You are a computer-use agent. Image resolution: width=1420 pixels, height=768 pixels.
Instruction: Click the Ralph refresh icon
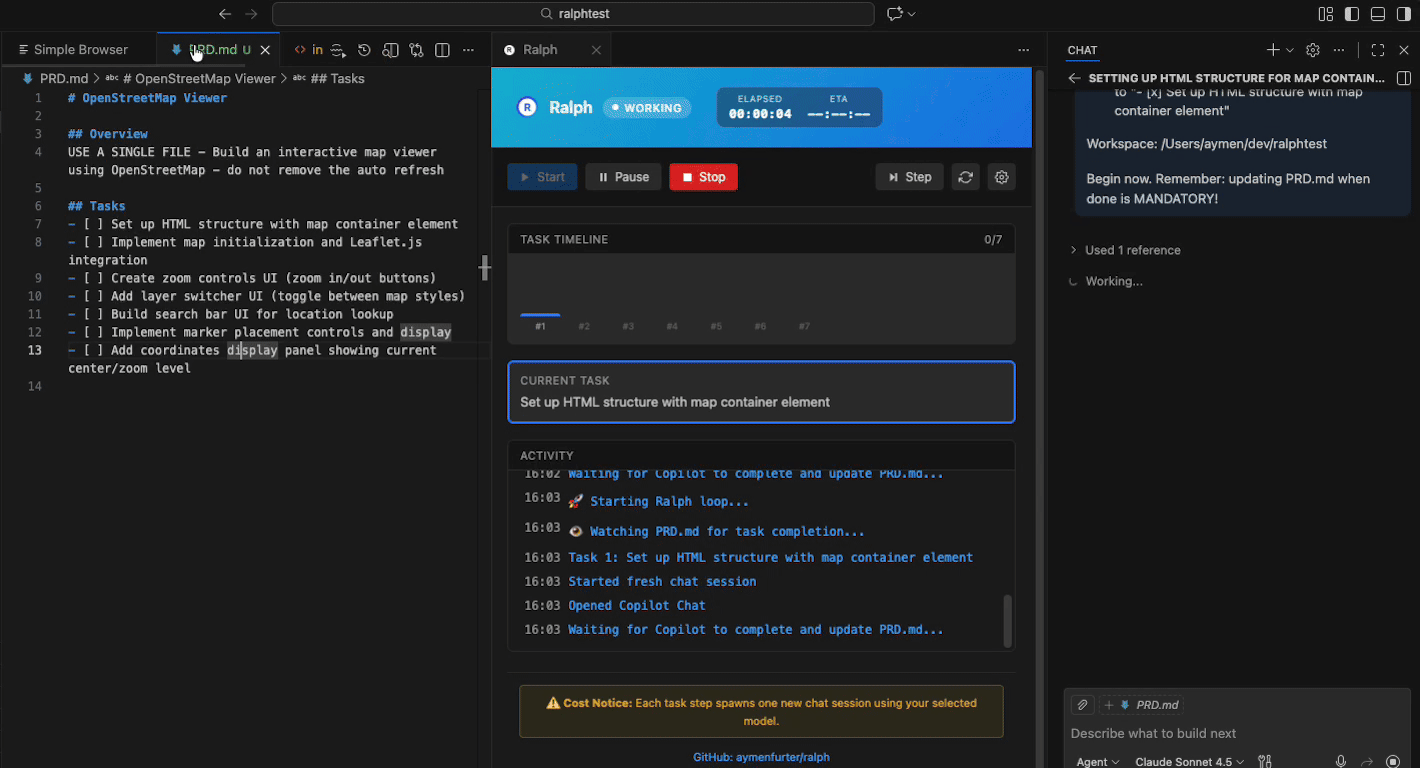[965, 177]
